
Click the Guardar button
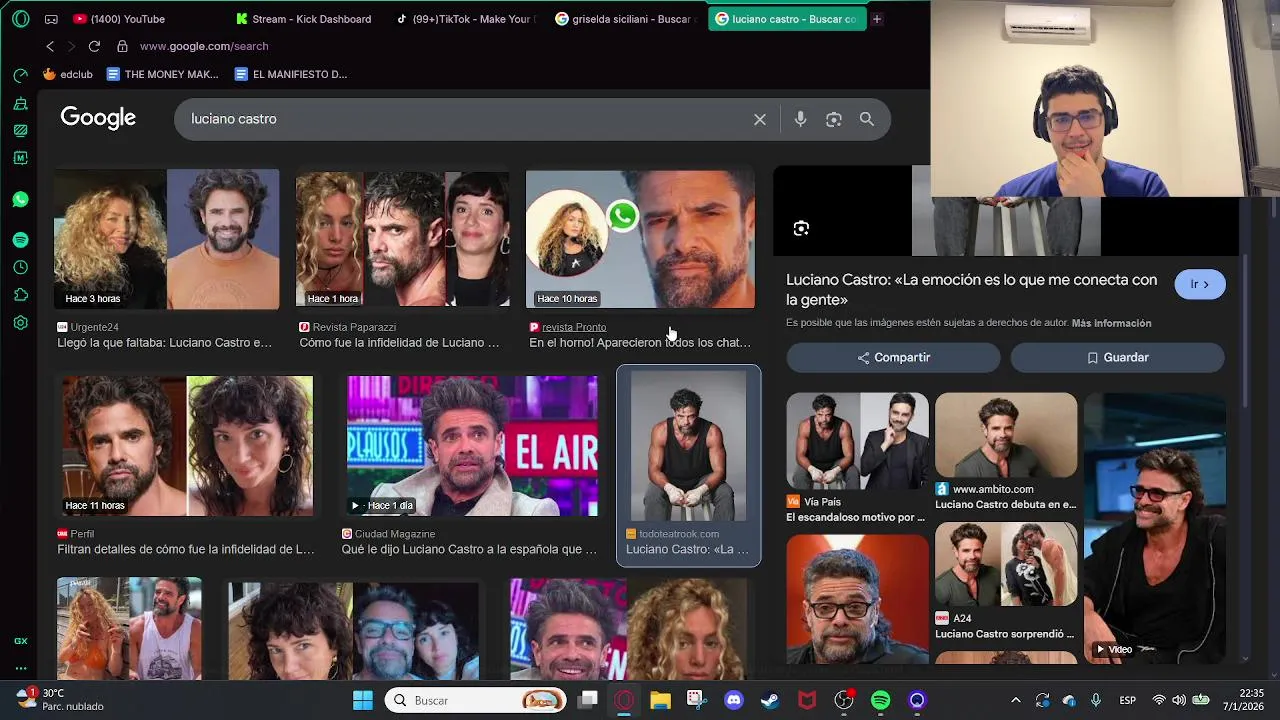tap(1117, 357)
